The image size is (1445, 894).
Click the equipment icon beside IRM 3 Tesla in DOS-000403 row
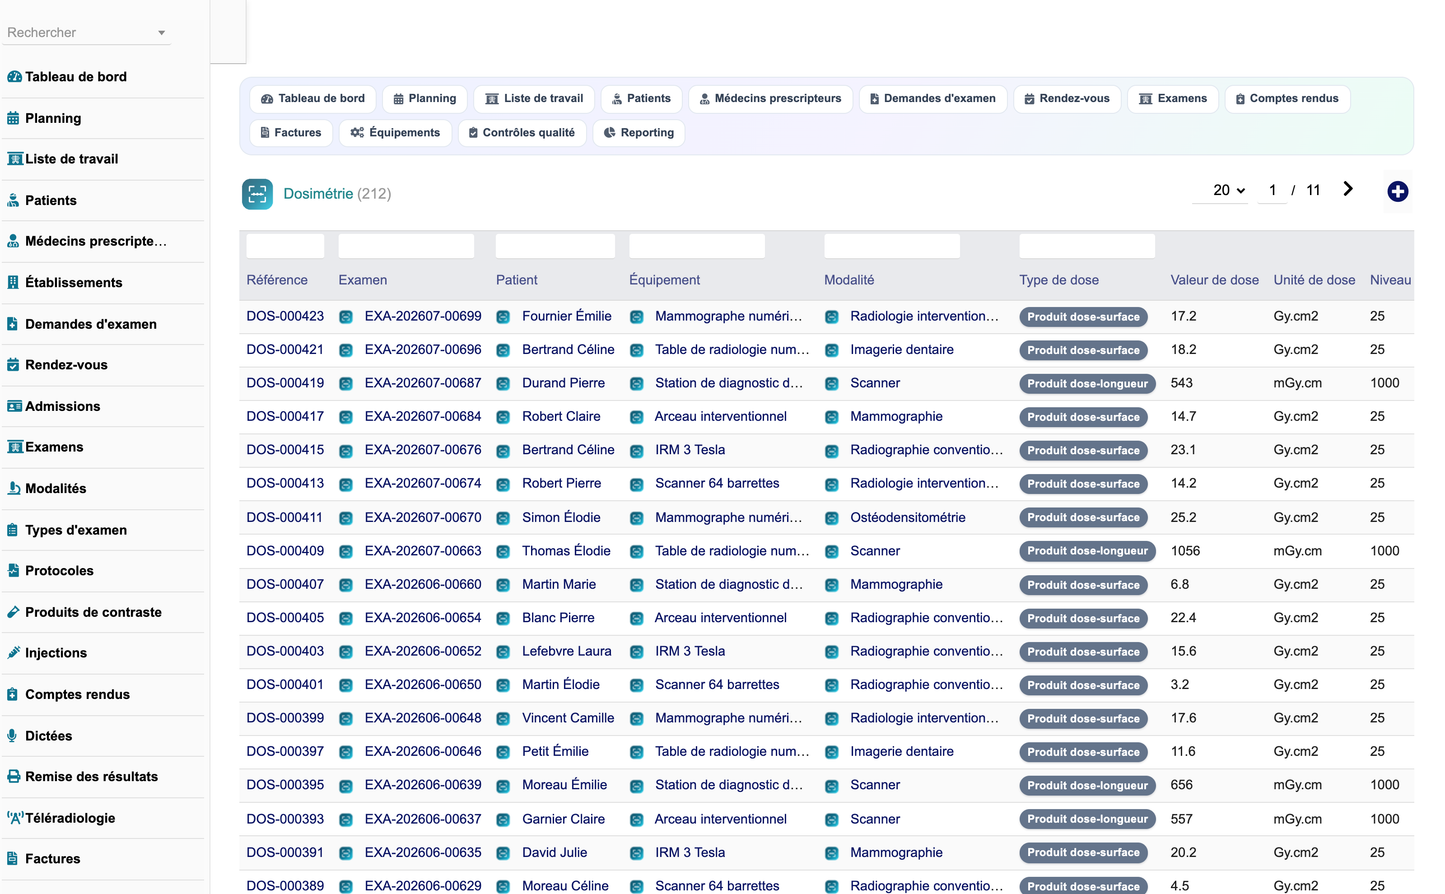(636, 652)
